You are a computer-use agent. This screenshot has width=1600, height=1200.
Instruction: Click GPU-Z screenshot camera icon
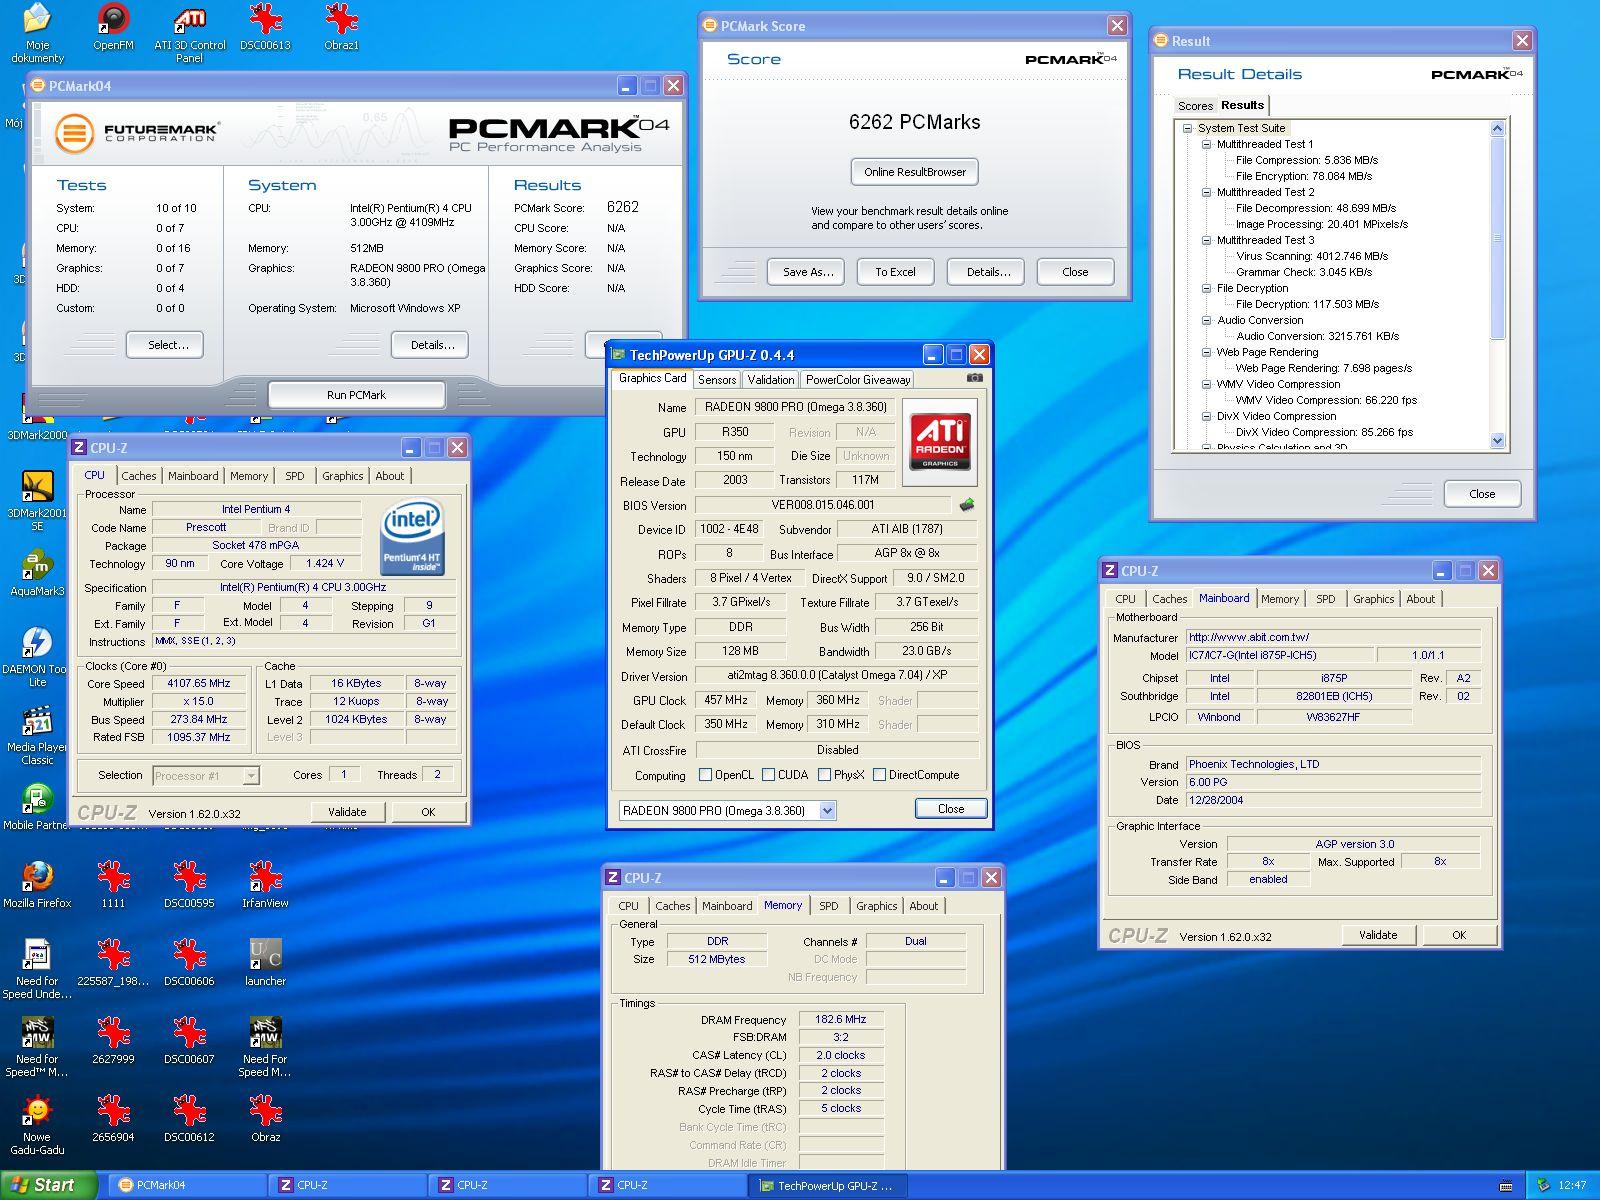point(975,378)
